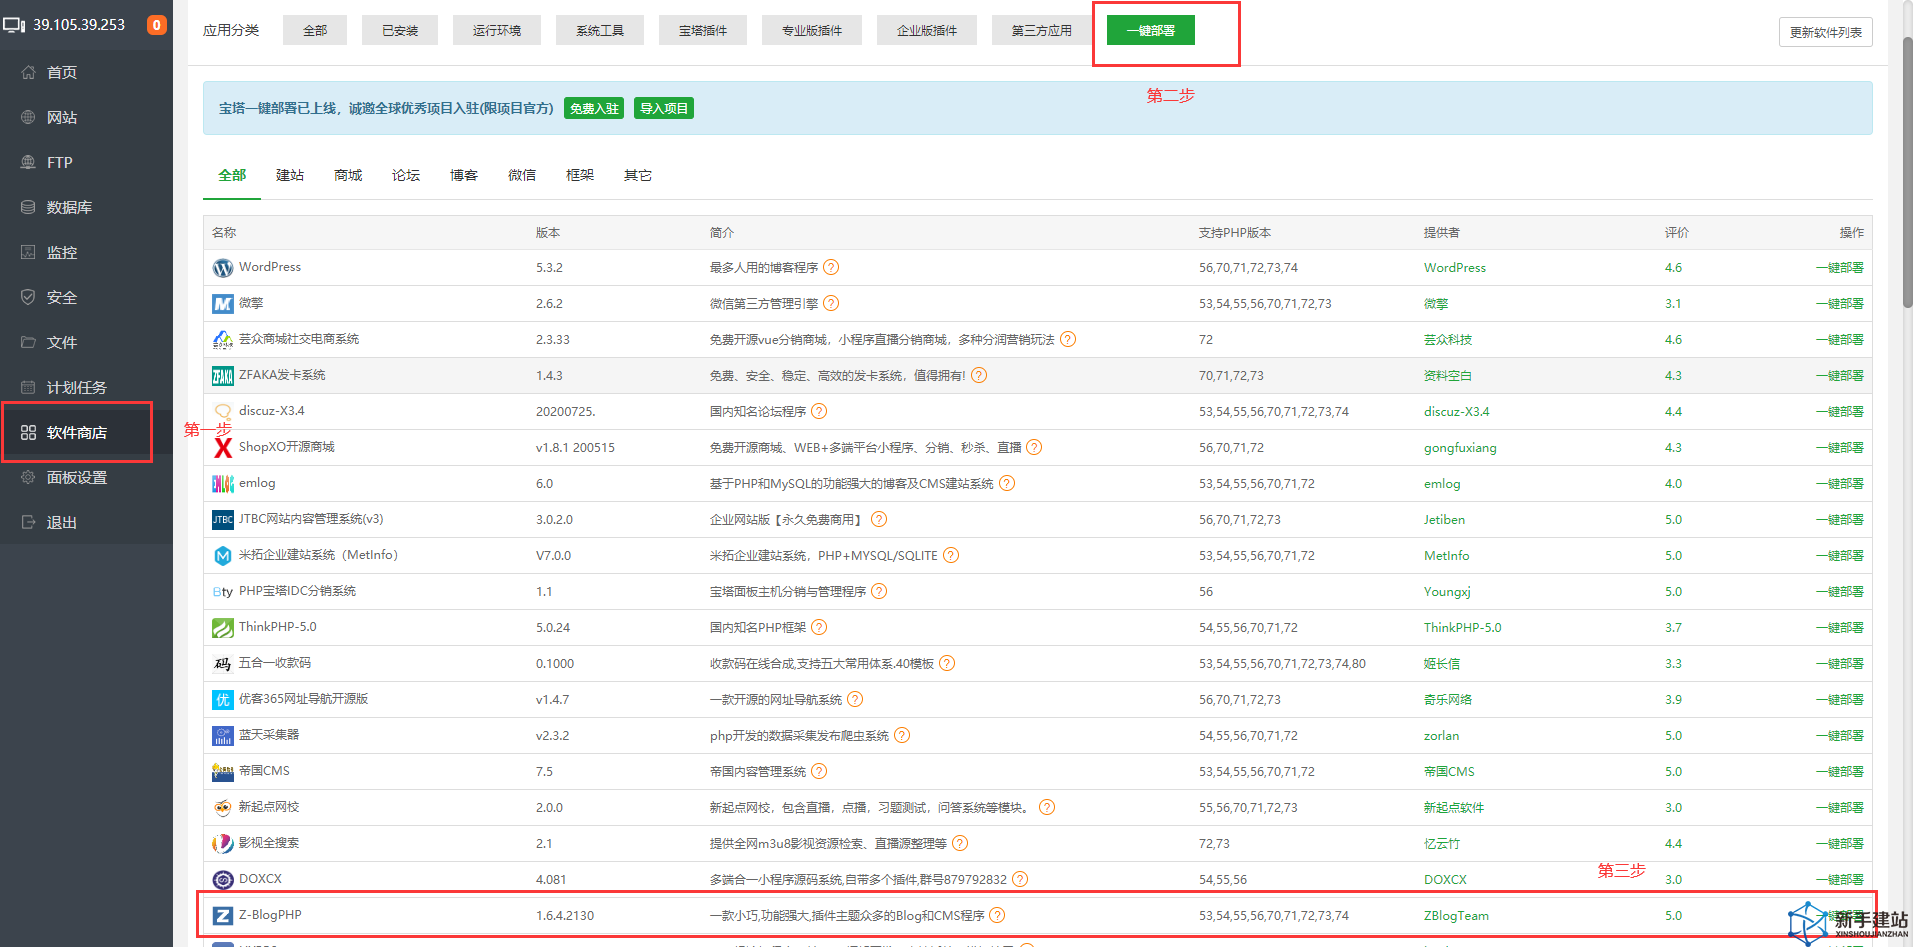The height and width of the screenshot is (947, 1913).
Task: Click the Z-BlogPHP logo icon
Action: tap(223, 916)
